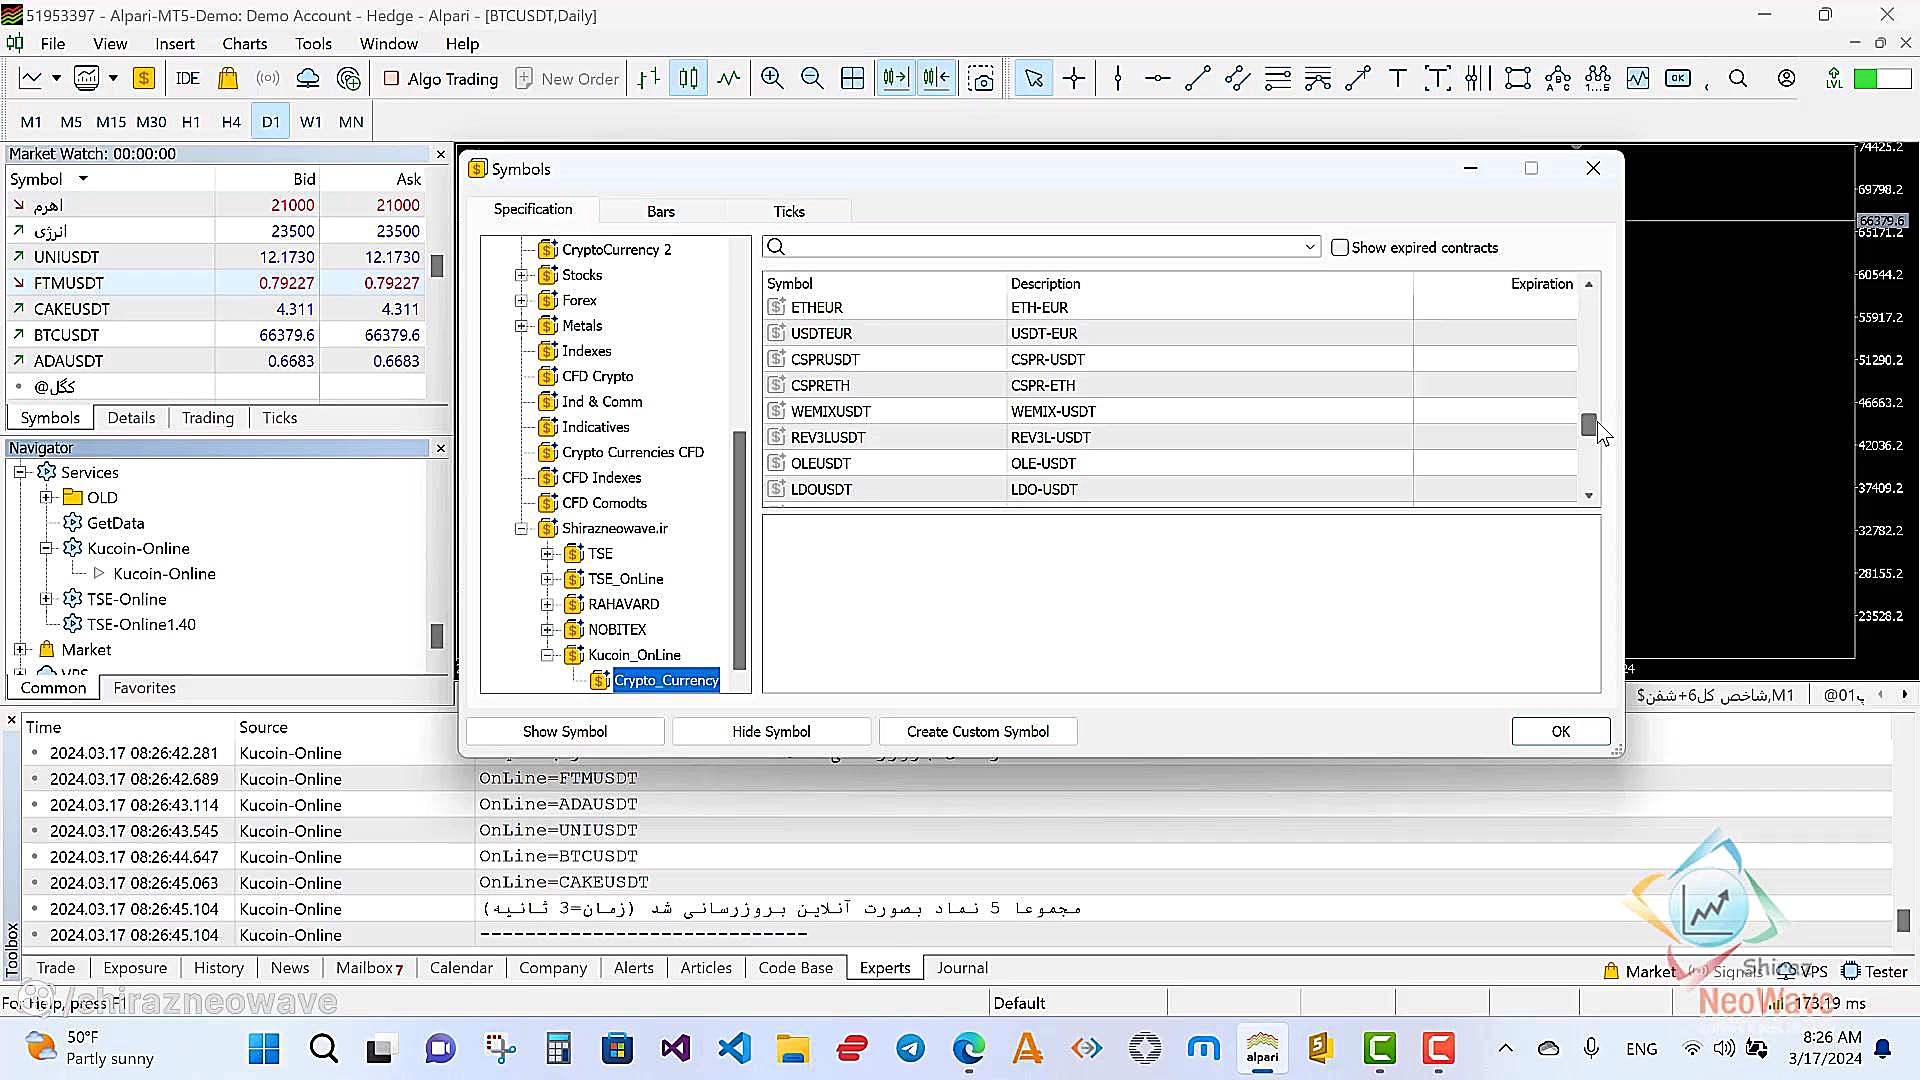Expand the Metals tree node
The height and width of the screenshot is (1080, 1920).
click(521, 326)
